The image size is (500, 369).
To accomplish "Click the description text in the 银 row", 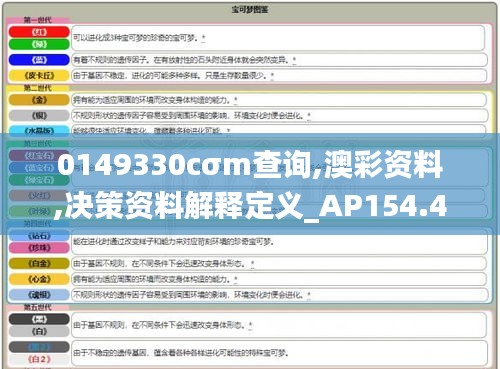I will [189, 115].
